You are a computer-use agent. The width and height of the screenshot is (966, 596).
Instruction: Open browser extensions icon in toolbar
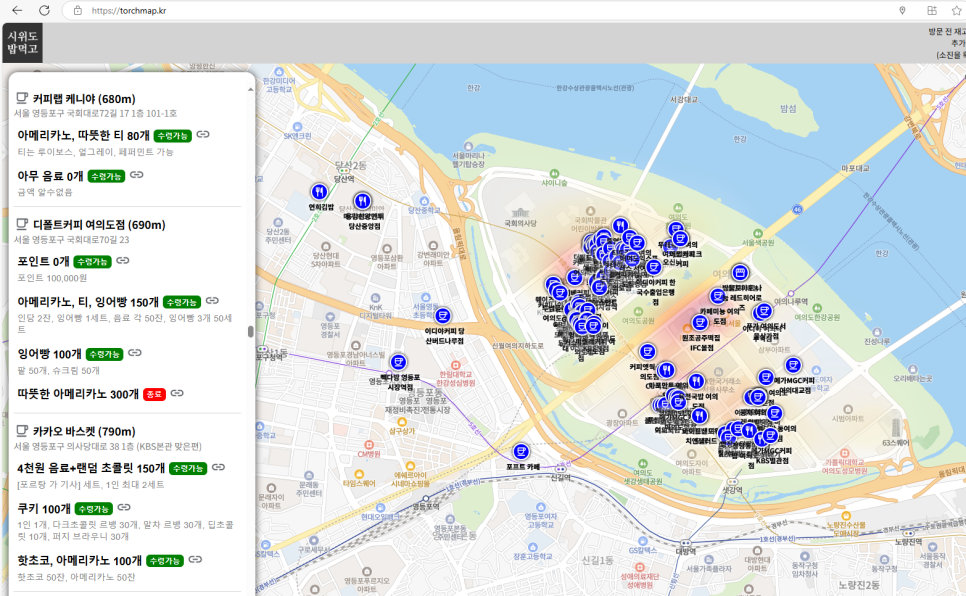point(932,10)
